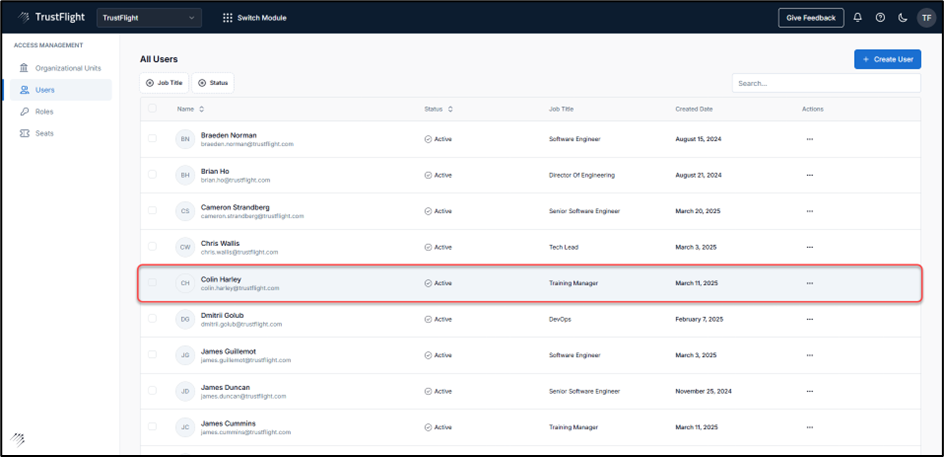Toggle dark mode moon icon
Image resolution: width=944 pixels, height=457 pixels.
coord(903,18)
